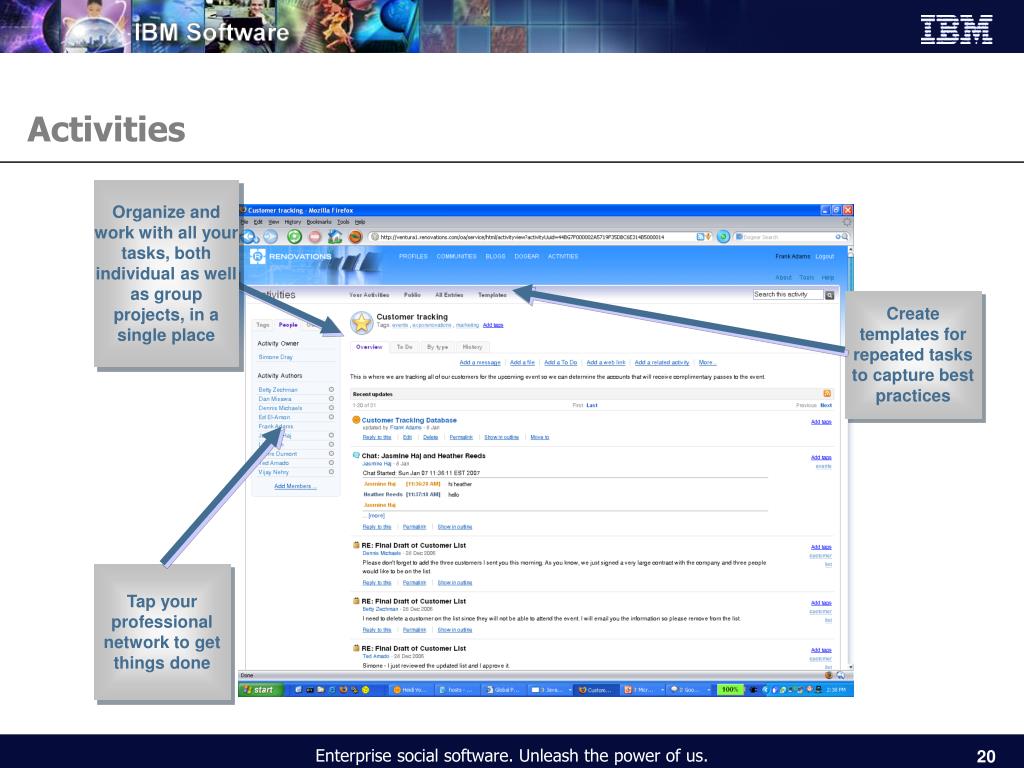This screenshot has height=768, width=1024.
Task: Click Add a message link
Action: pos(480,362)
